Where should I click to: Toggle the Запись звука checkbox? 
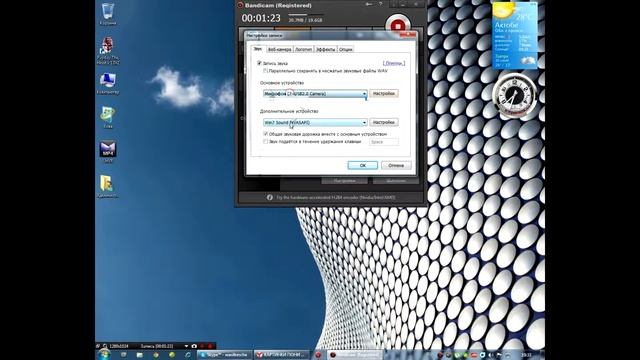[259, 63]
